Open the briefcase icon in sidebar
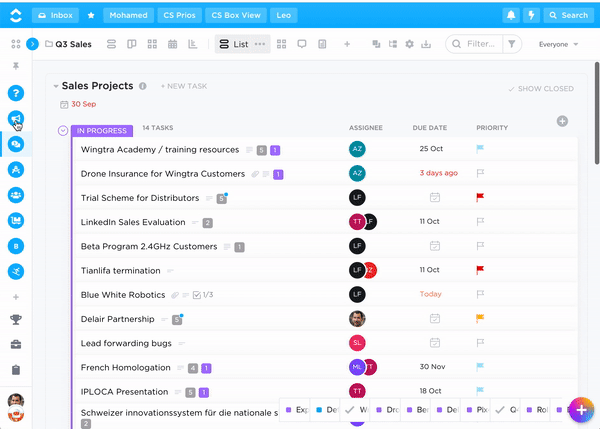 coord(16,345)
